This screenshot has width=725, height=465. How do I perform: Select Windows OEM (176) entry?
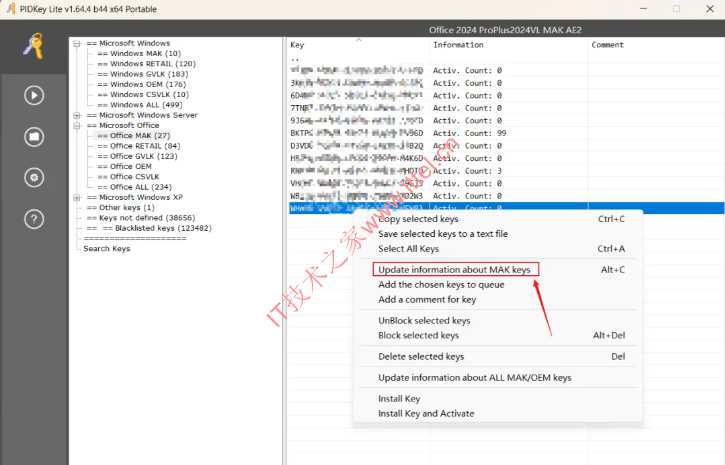pos(141,84)
